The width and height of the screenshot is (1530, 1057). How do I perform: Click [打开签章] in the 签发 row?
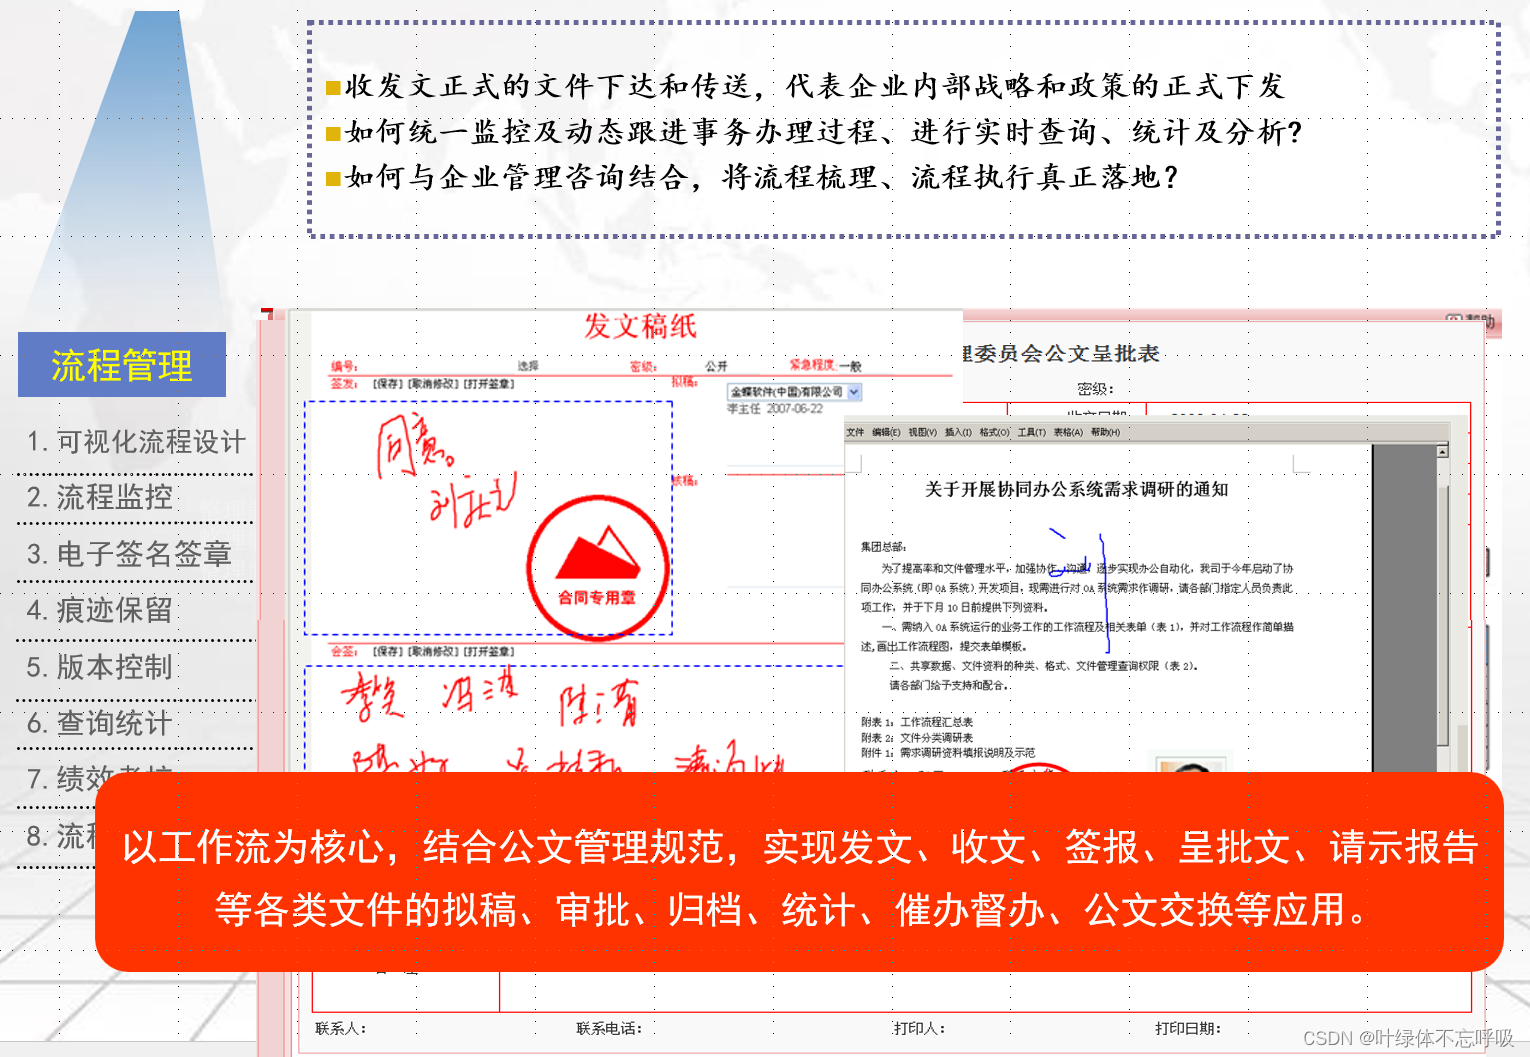point(489,384)
